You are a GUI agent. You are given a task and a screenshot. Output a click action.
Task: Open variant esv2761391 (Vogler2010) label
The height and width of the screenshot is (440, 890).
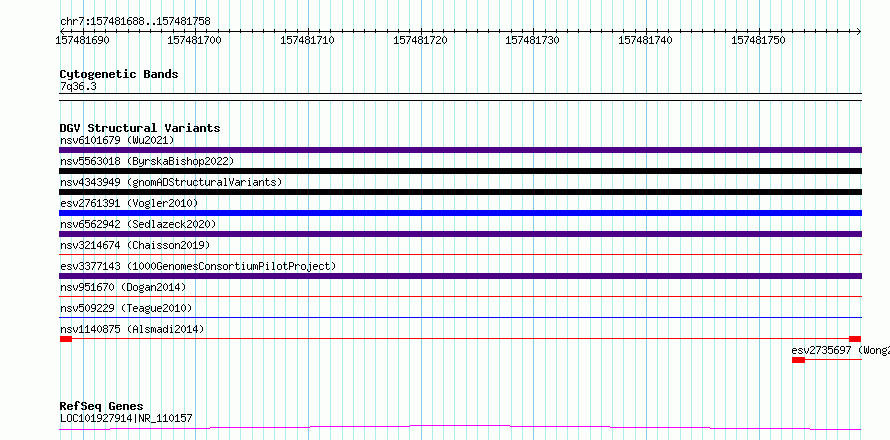[x=129, y=203]
